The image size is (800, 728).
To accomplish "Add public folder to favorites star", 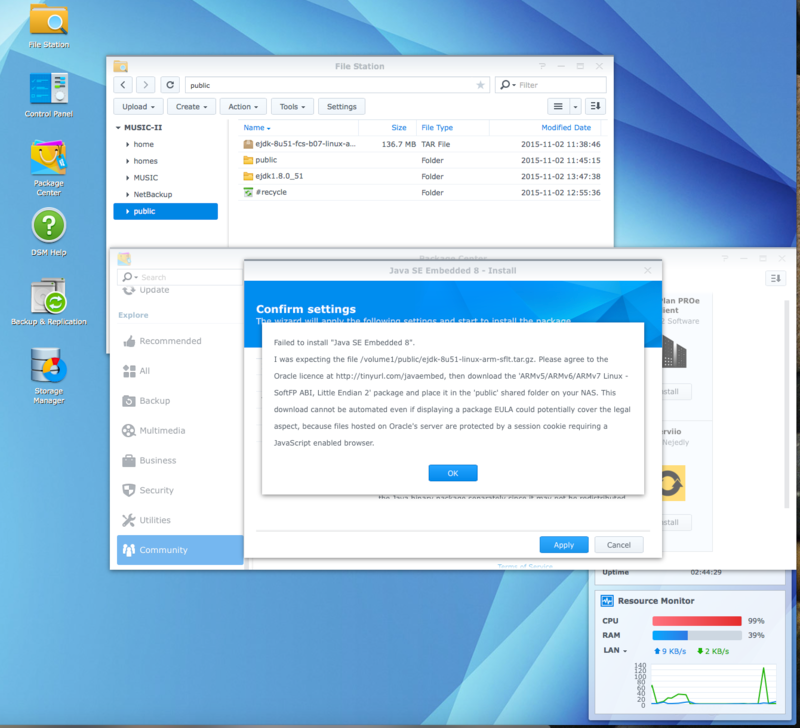I will click(480, 85).
